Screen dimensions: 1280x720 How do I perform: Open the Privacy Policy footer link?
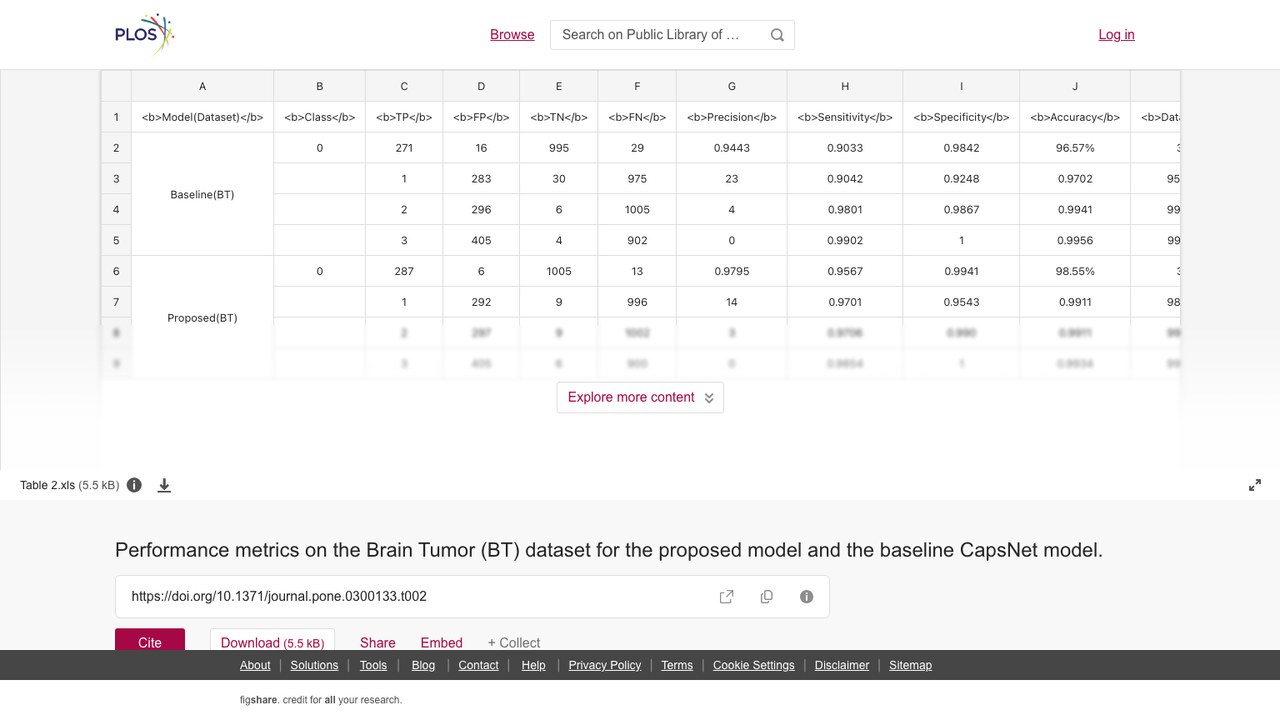tap(605, 665)
